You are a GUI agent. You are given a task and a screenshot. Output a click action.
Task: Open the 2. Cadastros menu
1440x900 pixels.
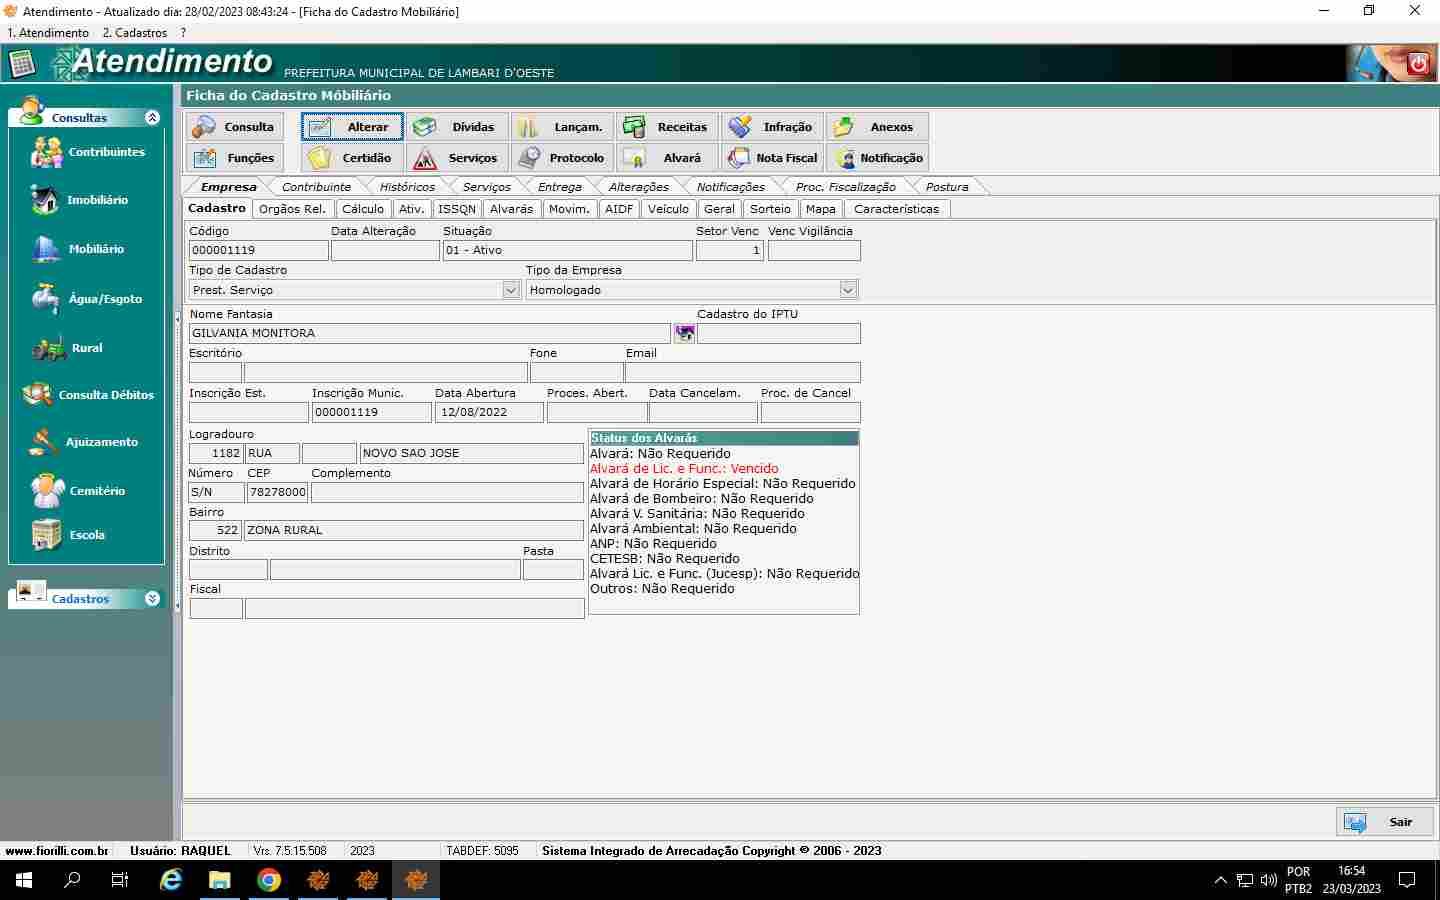tap(135, 33)
